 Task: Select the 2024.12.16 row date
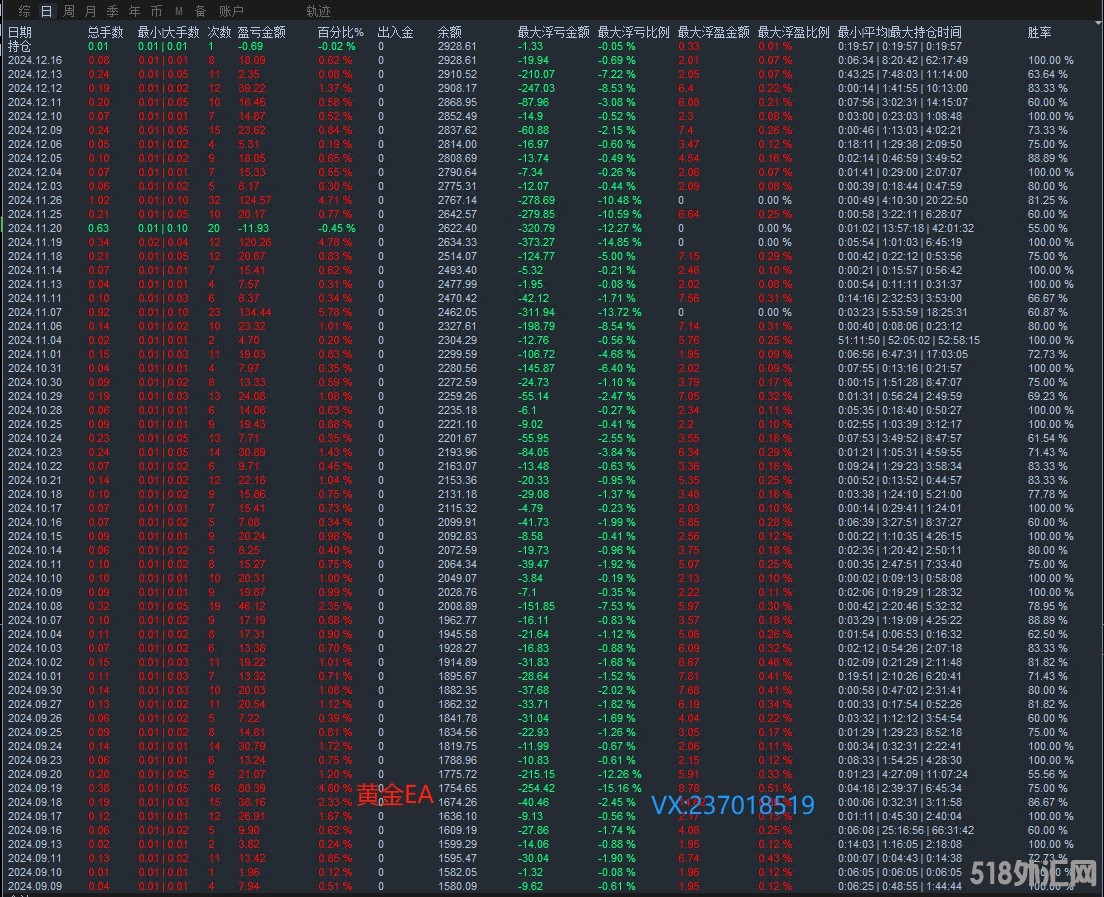tap(35, 60)
